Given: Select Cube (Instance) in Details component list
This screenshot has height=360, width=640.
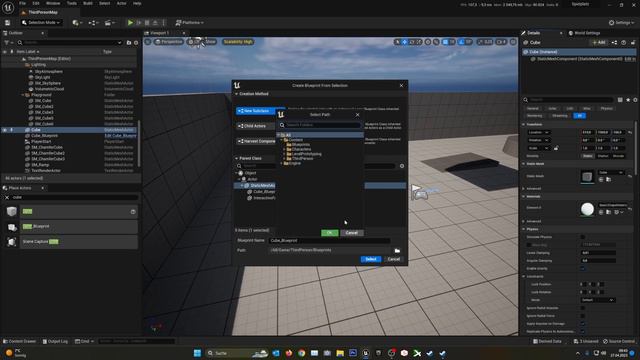Looking at the screenshot, I should point(579,52).
